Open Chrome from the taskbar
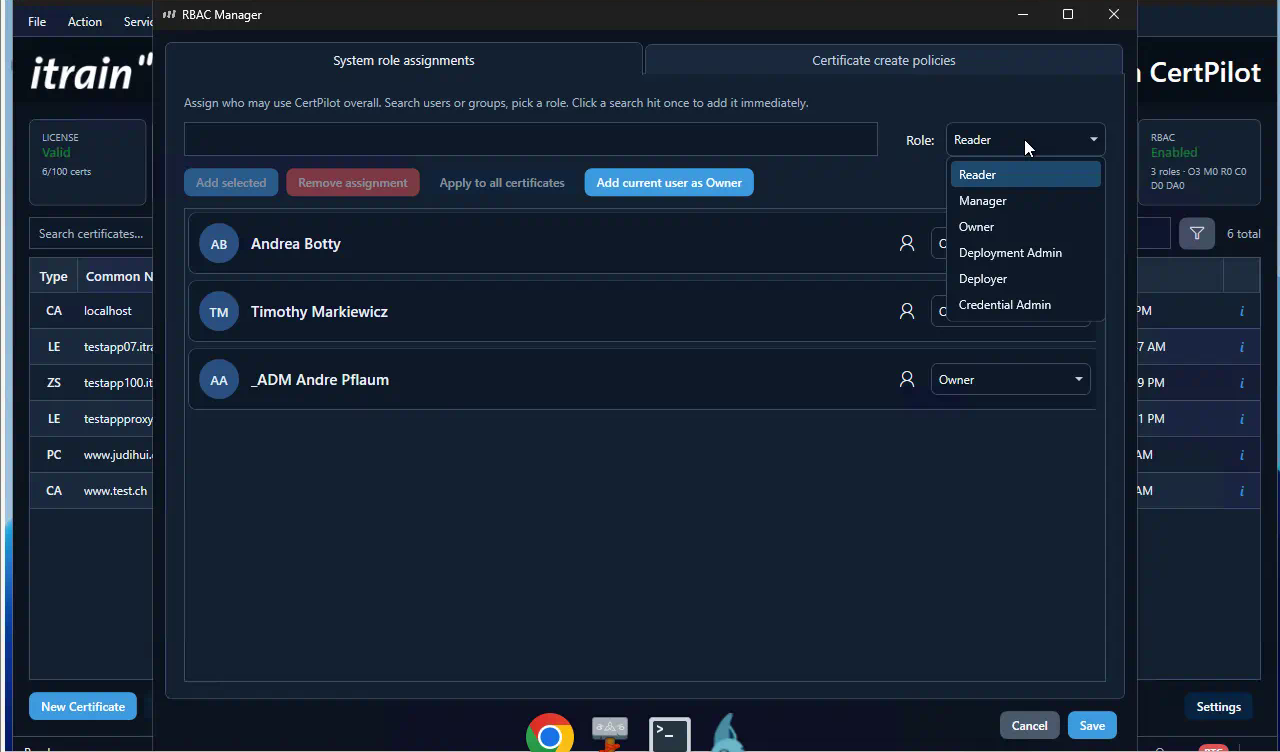This screenshot has height=752, width=1280. point(549,735)
